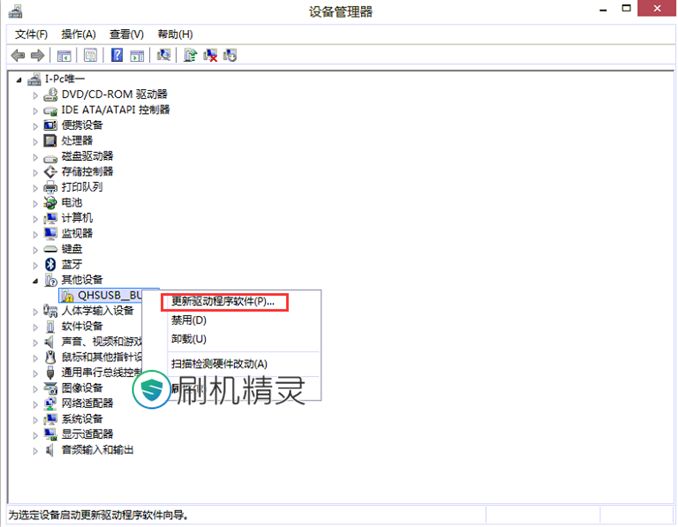Select the 存储控制器 icon
This screenshot has height=527, width=678.
tap(50, 172)
